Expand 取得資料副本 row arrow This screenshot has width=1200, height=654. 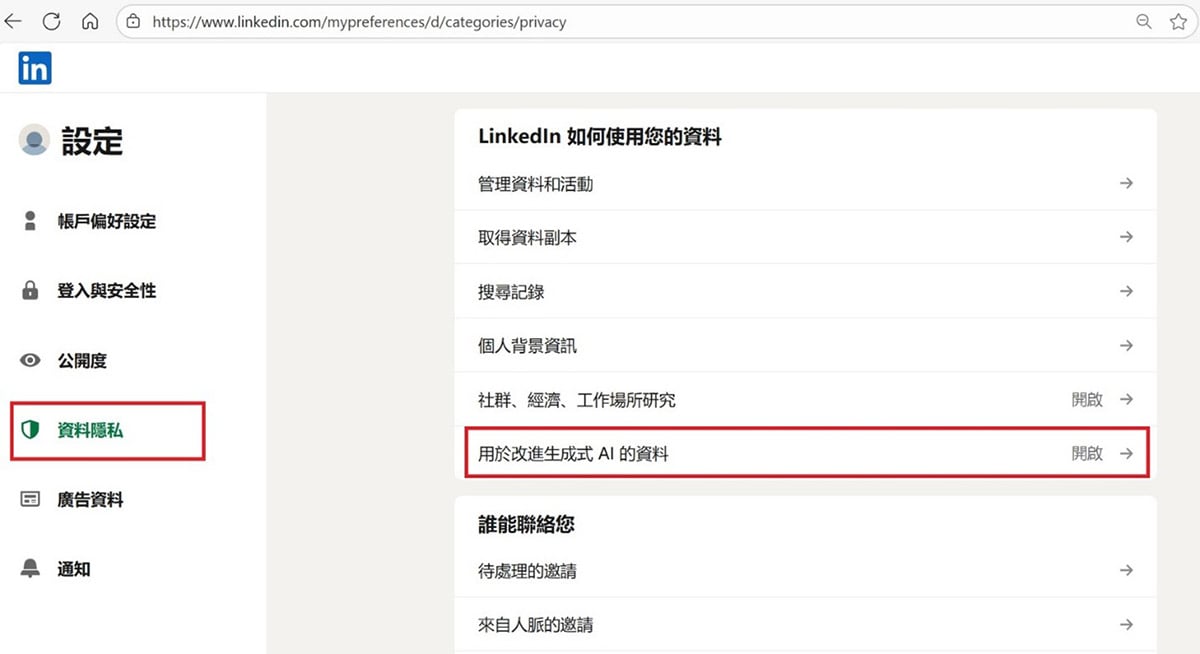tap(1126, 238)
